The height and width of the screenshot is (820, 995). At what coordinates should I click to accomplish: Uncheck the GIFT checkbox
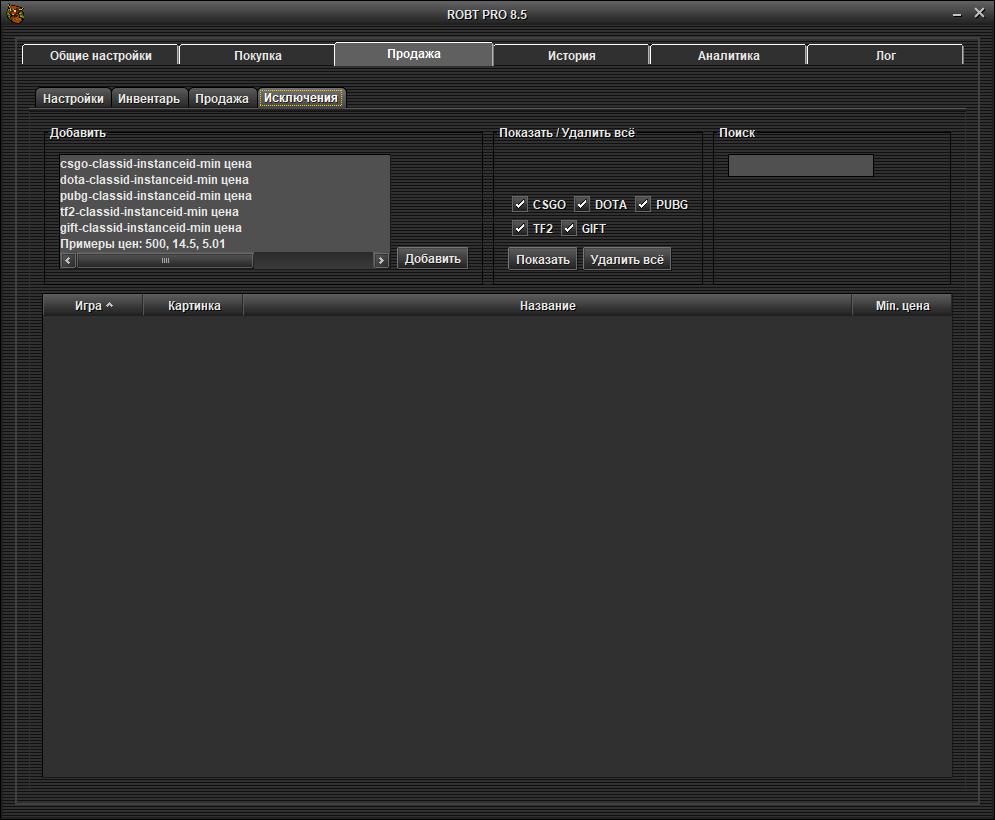pos(569,228)
